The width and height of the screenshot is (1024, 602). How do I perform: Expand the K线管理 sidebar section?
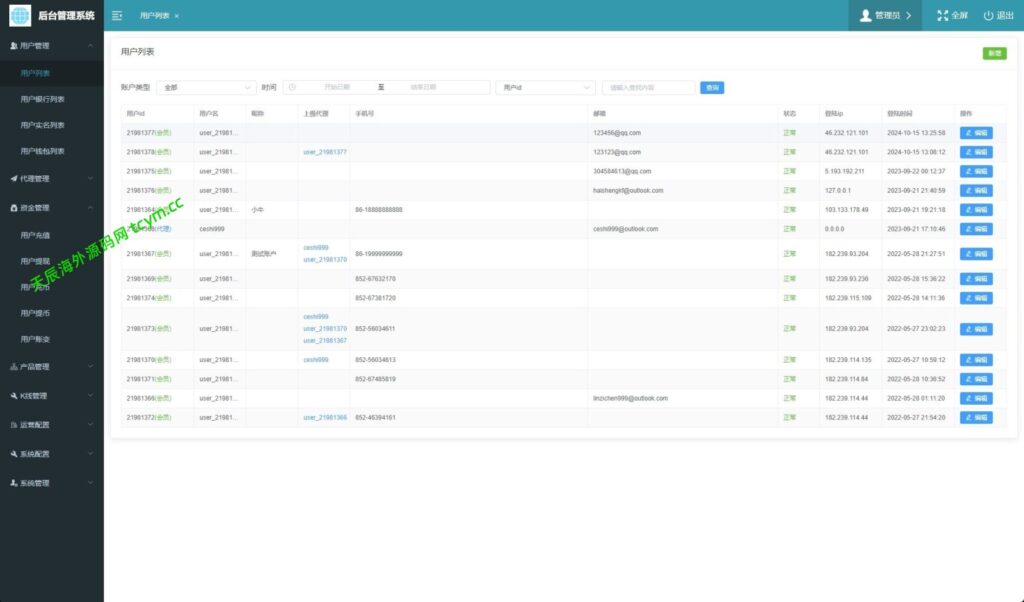[x=52, y=396]
